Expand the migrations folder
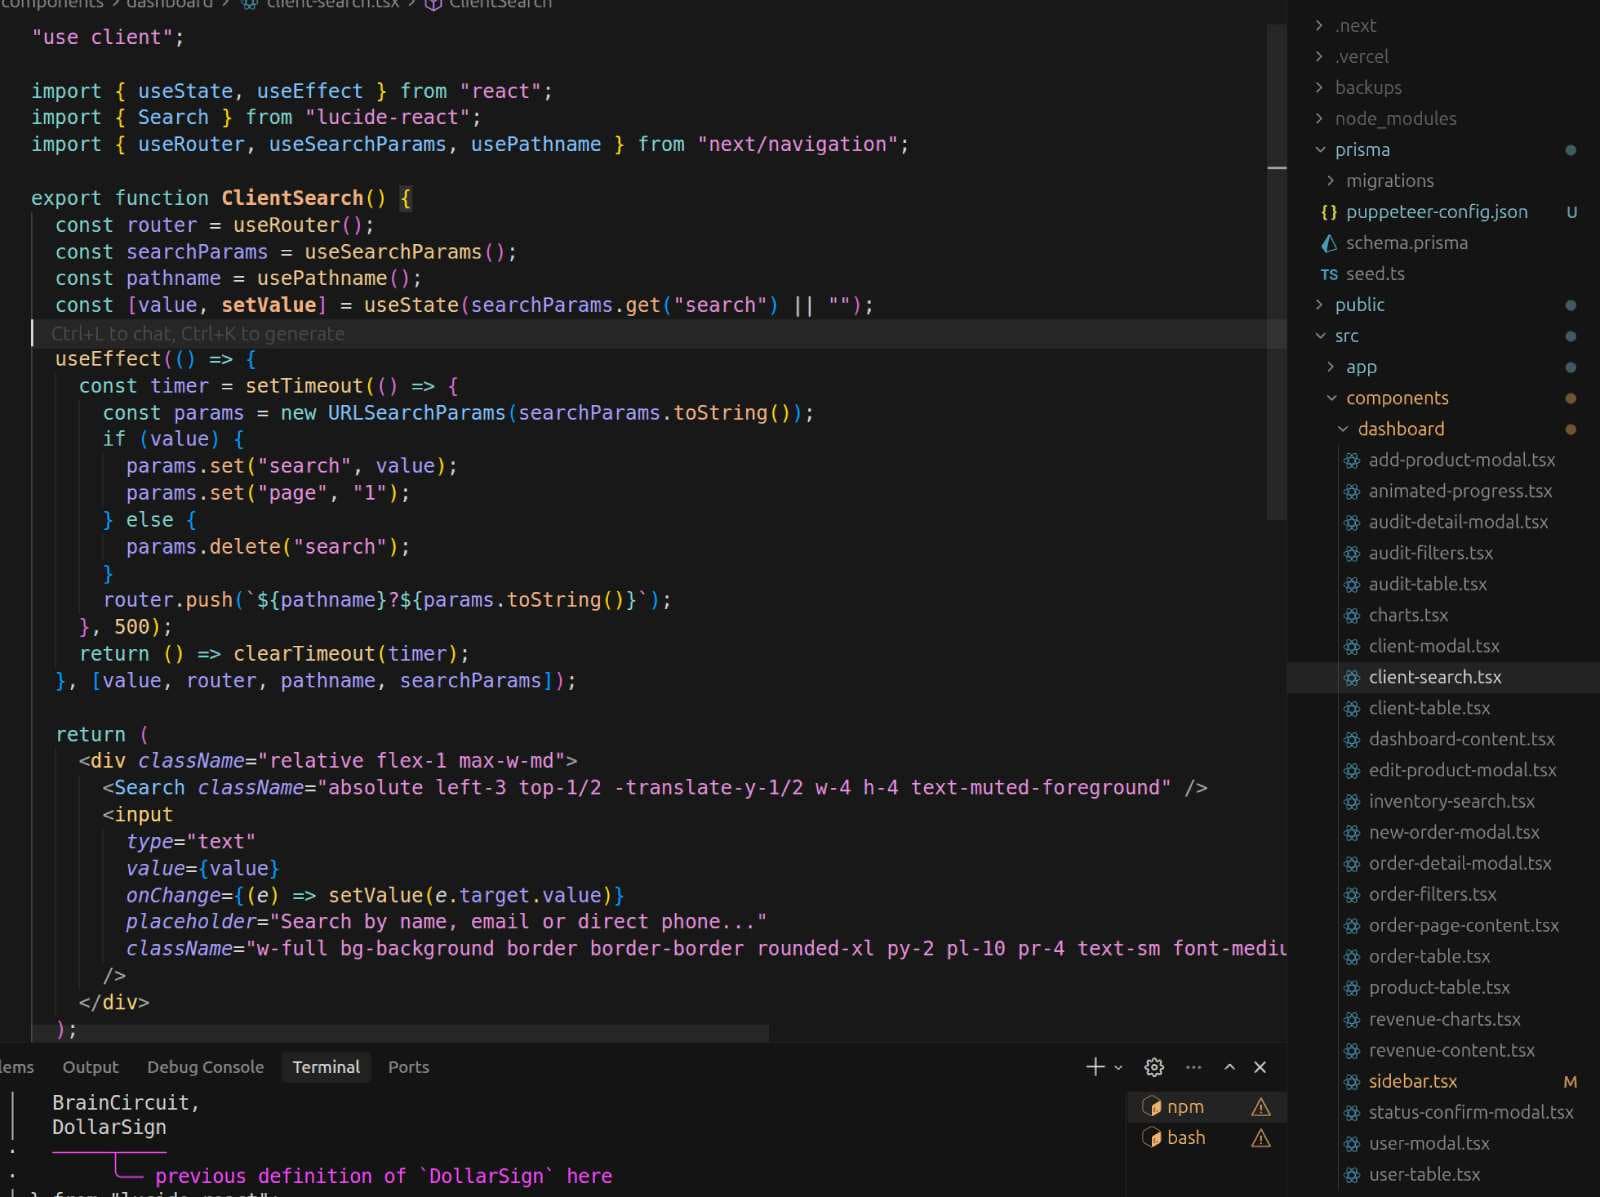Viewport: 1600px width, 1197px height. (x=1389, y=180)
